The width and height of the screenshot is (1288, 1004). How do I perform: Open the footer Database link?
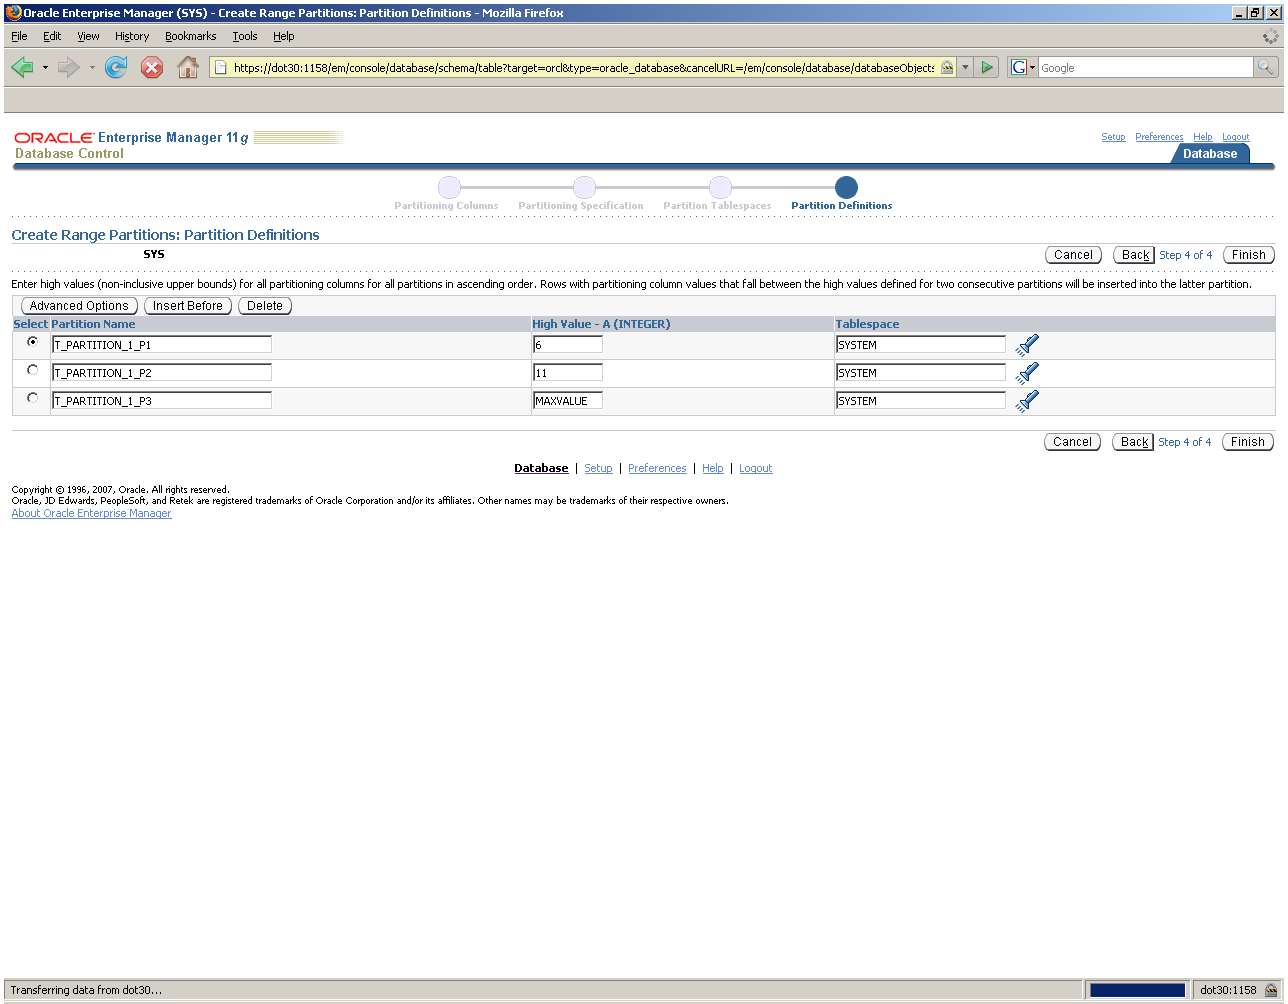pyautogui.click(x=541, y=468)
